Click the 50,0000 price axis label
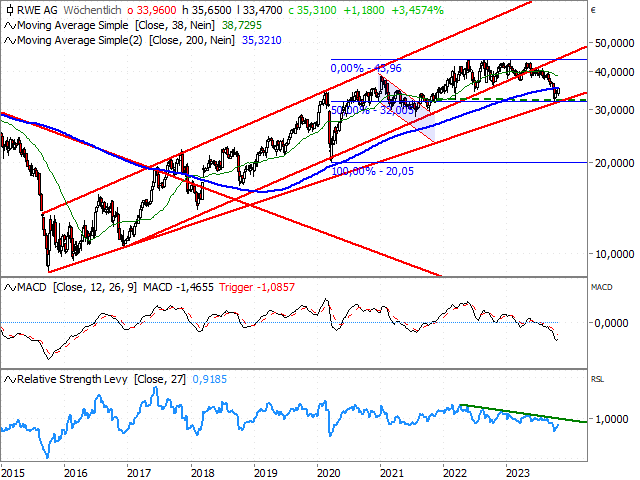Viewport: 640px width, 480px height. click(614, 43)
